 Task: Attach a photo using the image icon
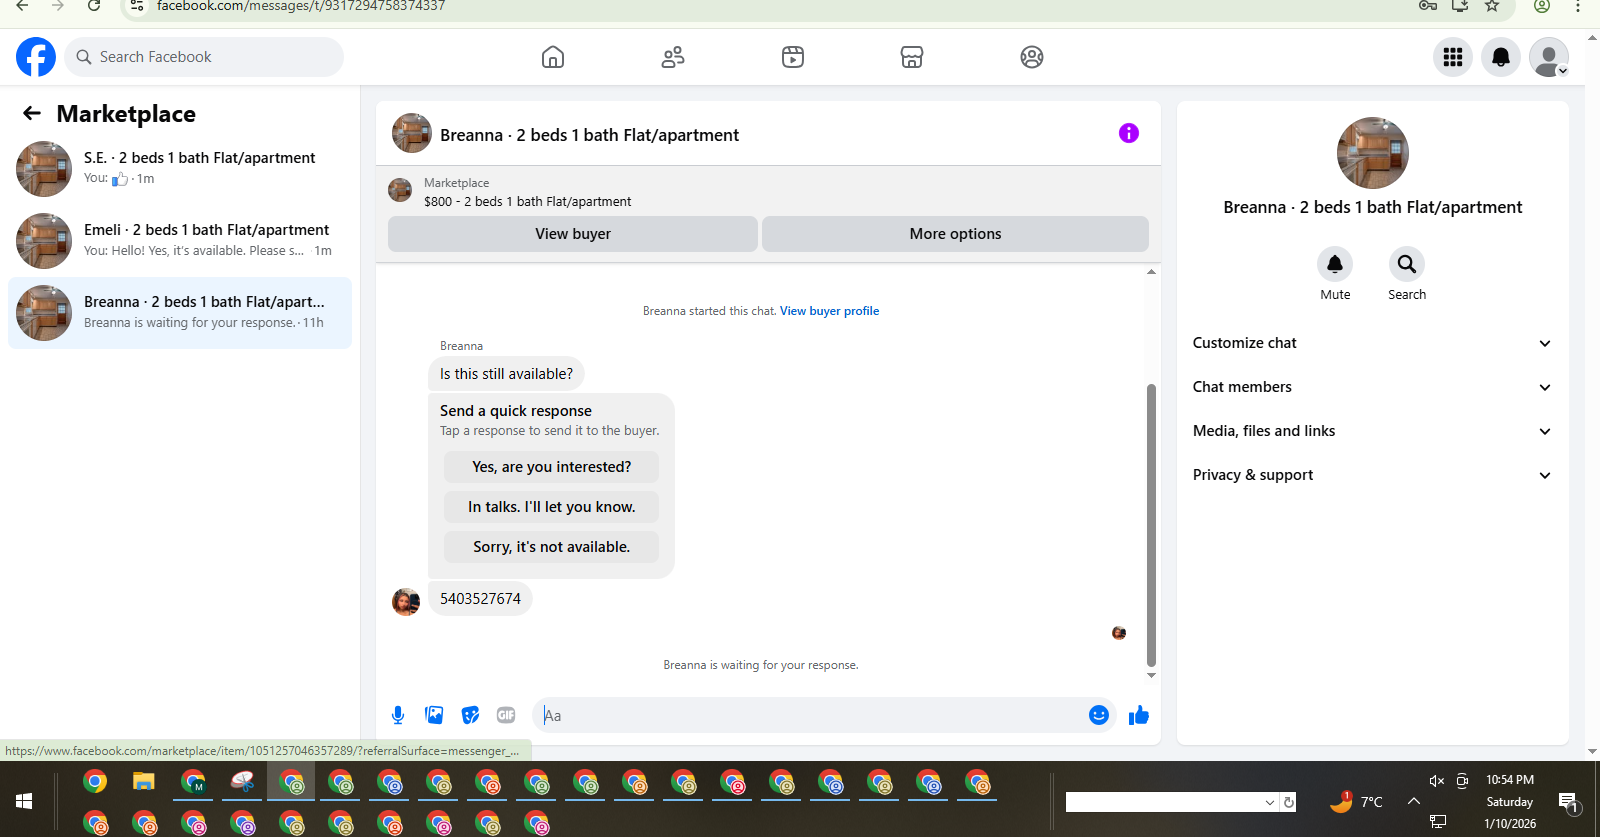[x=434, y=715]
